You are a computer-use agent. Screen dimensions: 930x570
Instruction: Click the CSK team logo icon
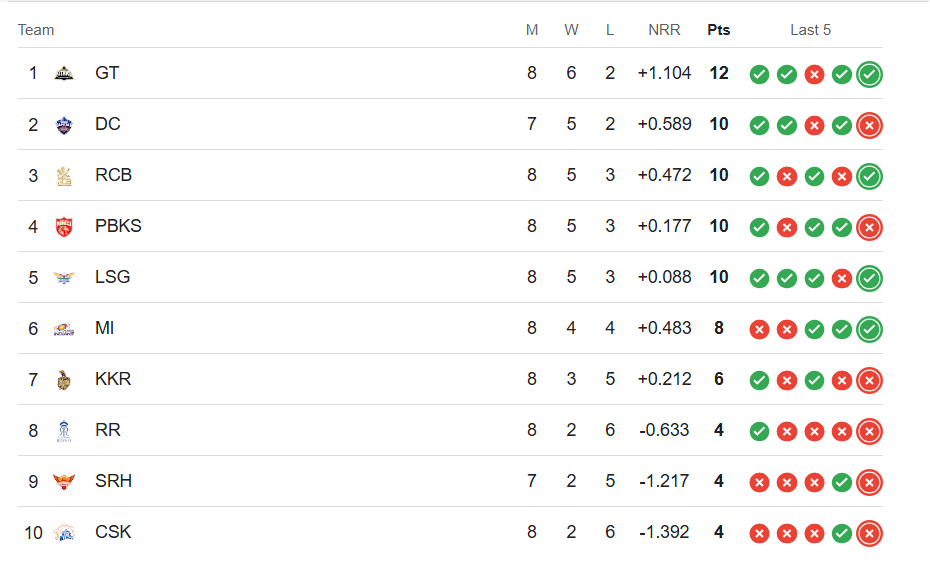click(64, 533)
